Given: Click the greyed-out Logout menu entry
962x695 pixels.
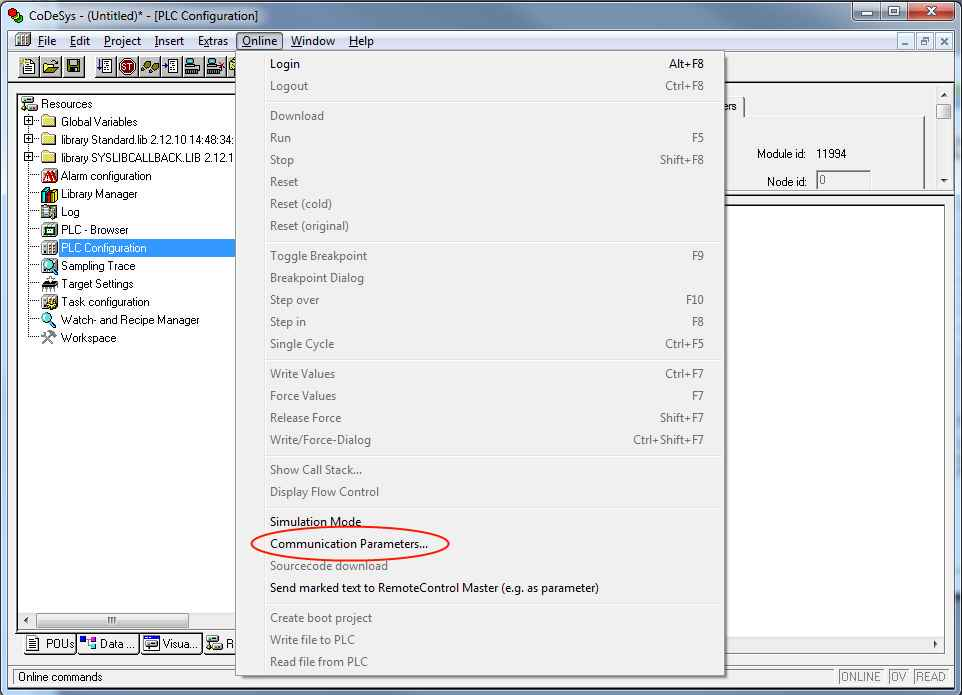Looking at the screenshot, I should 480,86.
